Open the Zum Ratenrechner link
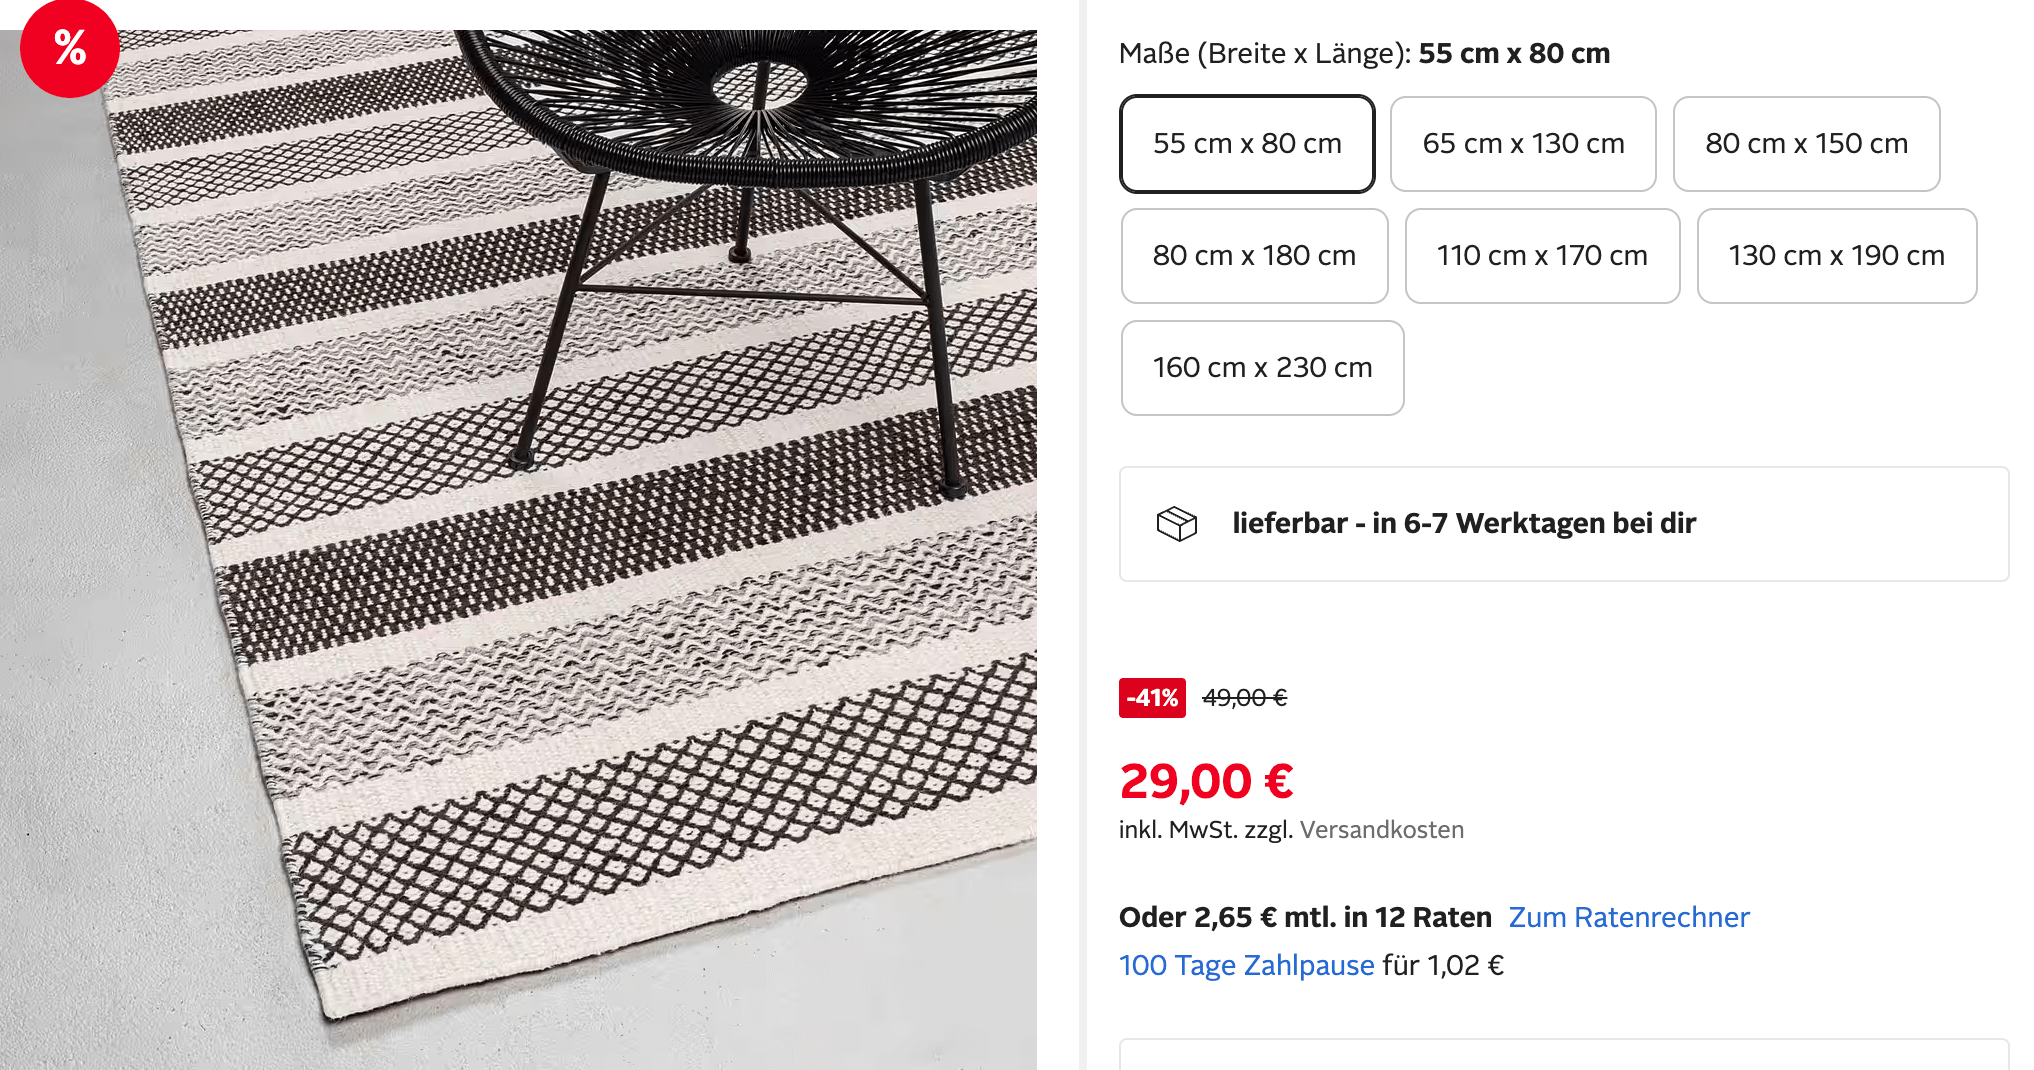This screenshot has width=2034, height=1070. [1629, 917]
